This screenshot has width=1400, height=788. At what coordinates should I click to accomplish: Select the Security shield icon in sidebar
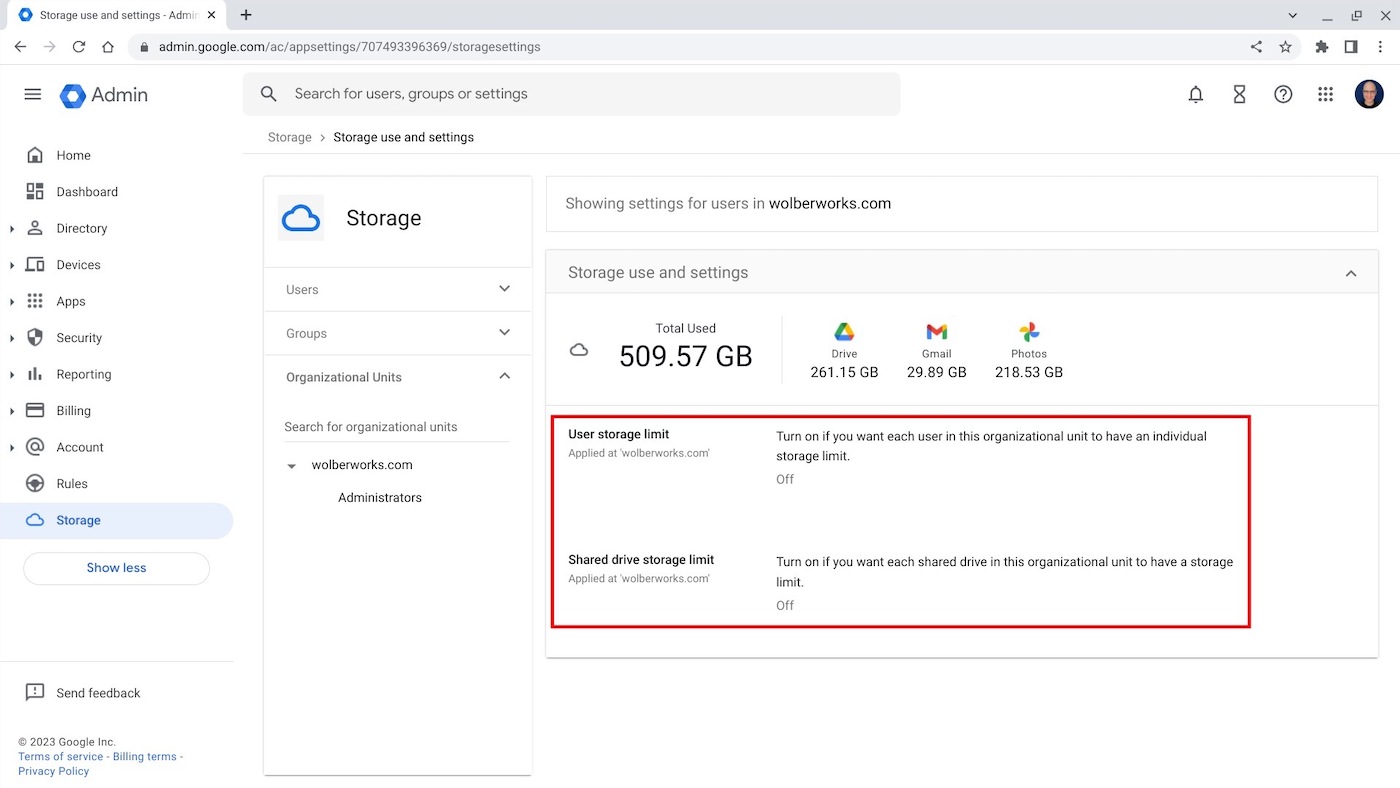[35, 338]
